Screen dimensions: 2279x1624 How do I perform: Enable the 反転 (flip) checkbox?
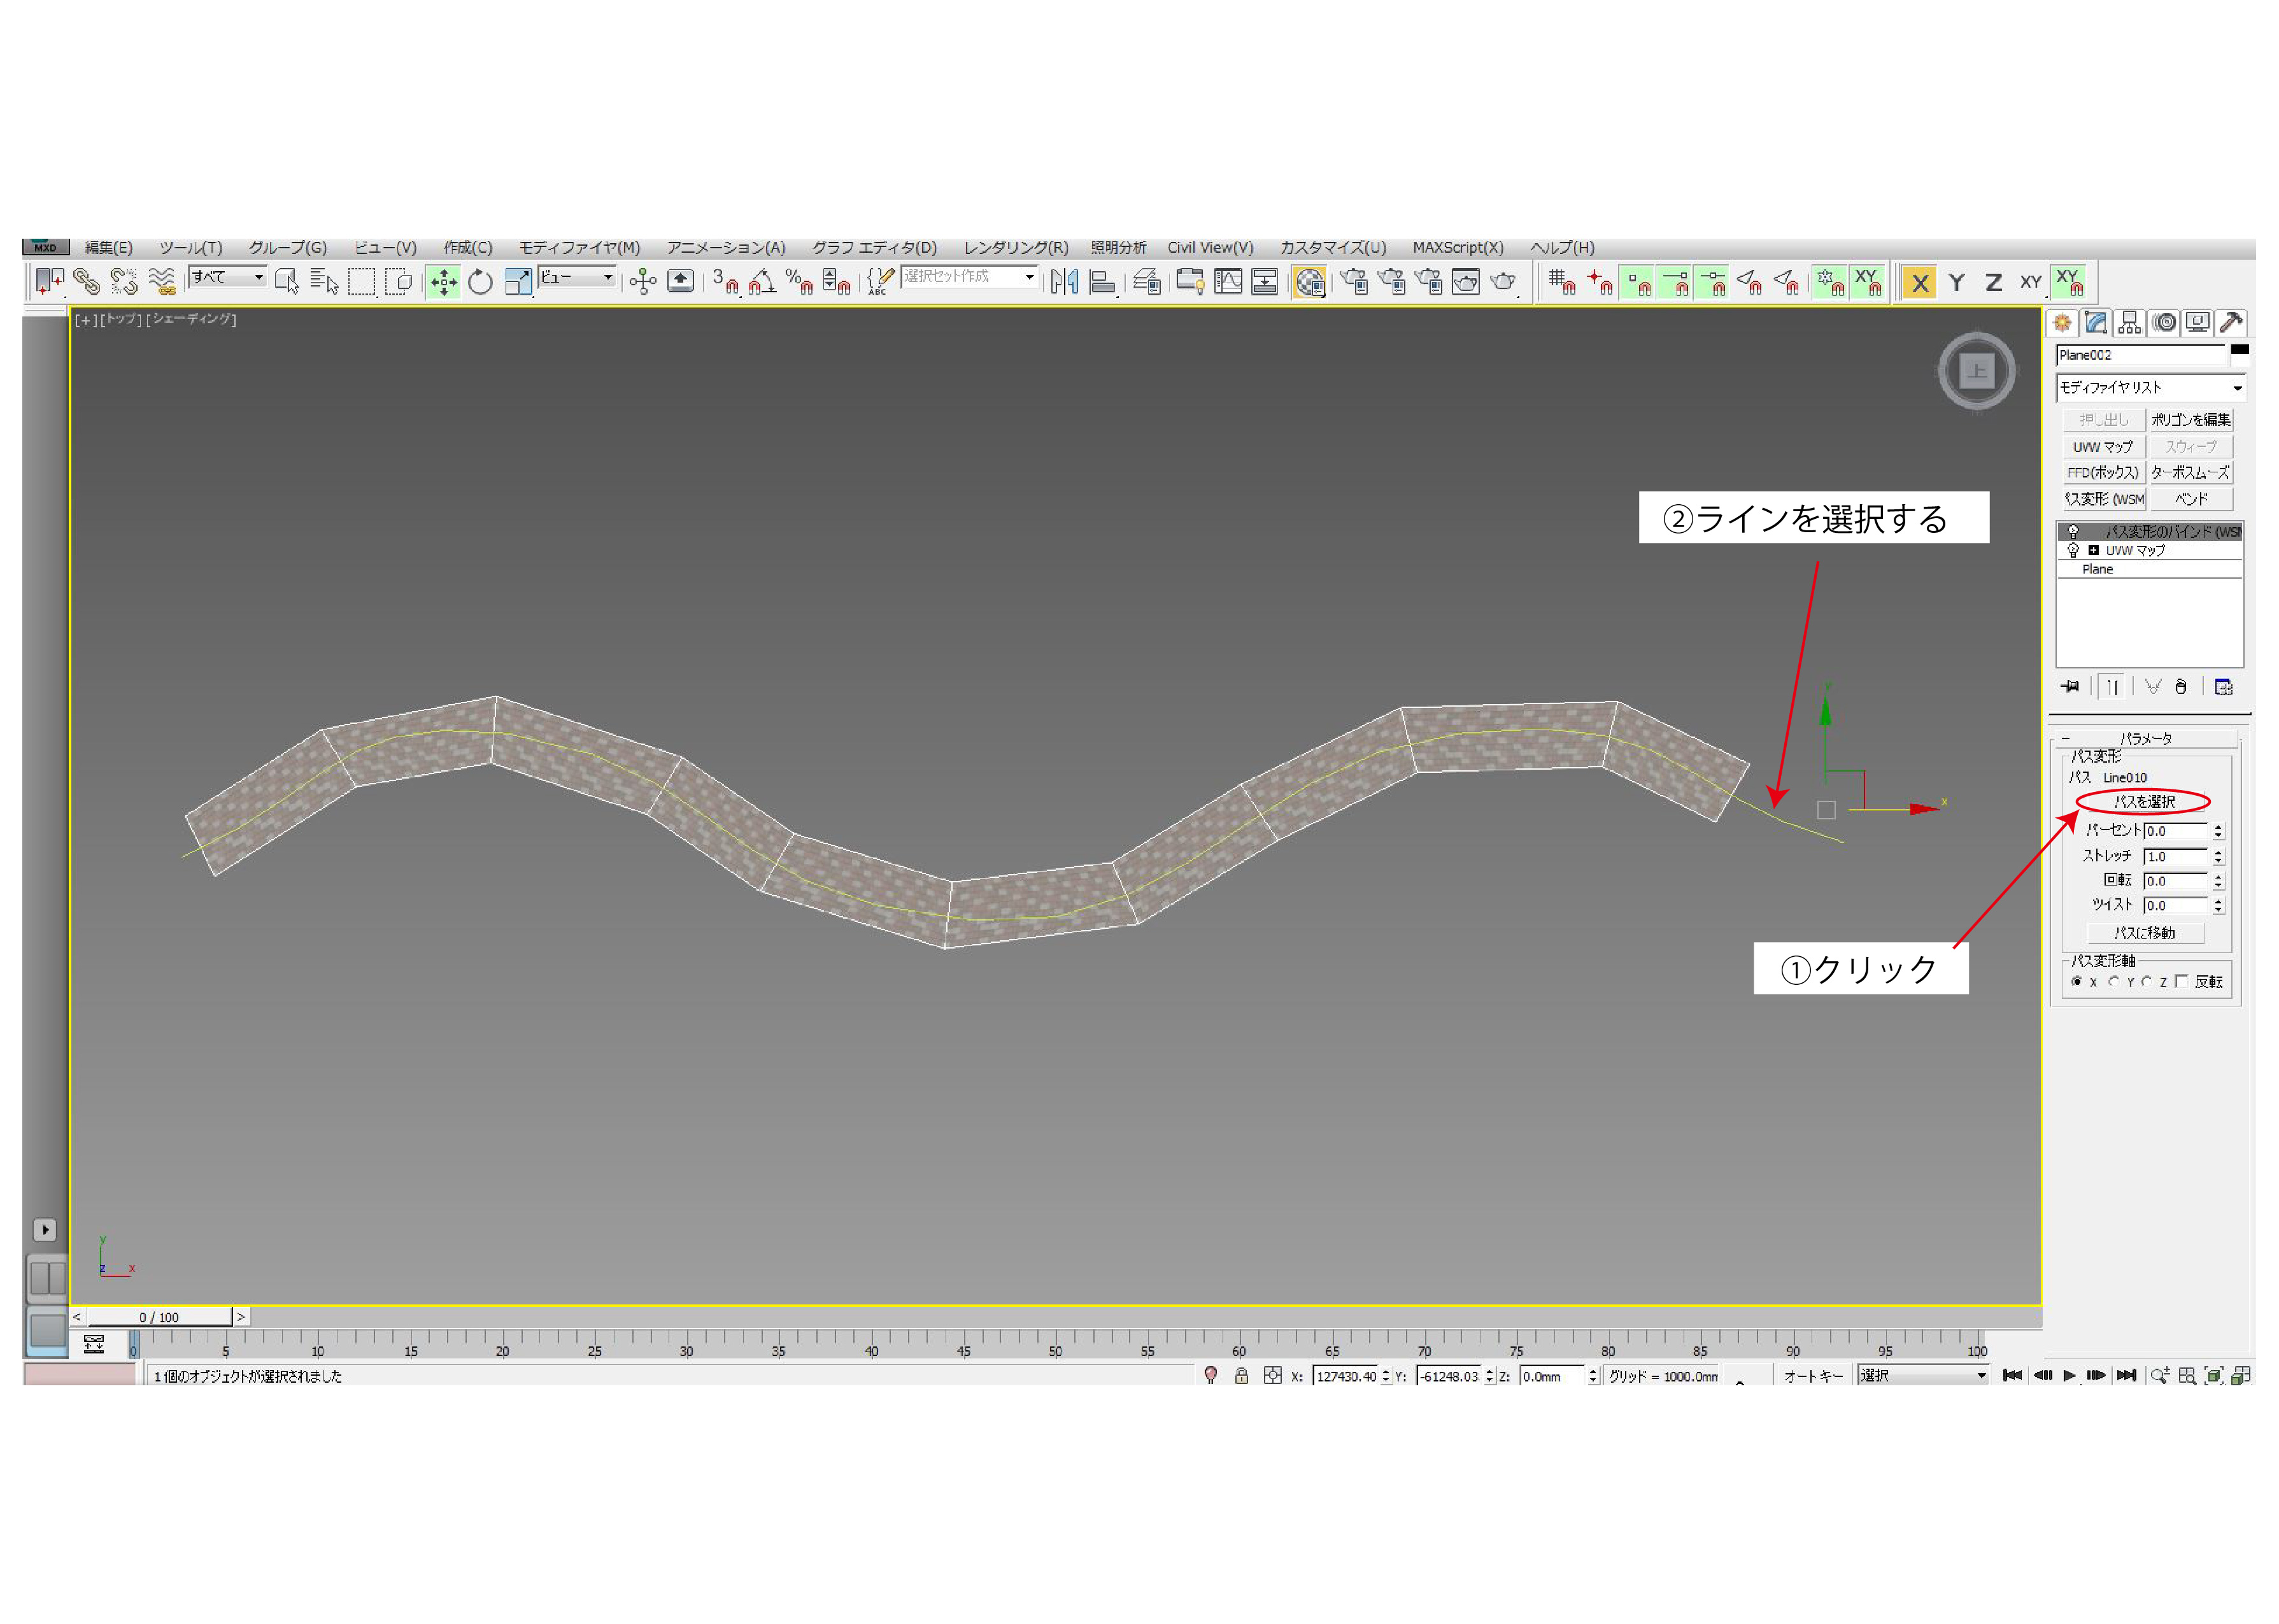click(2181, 982)
